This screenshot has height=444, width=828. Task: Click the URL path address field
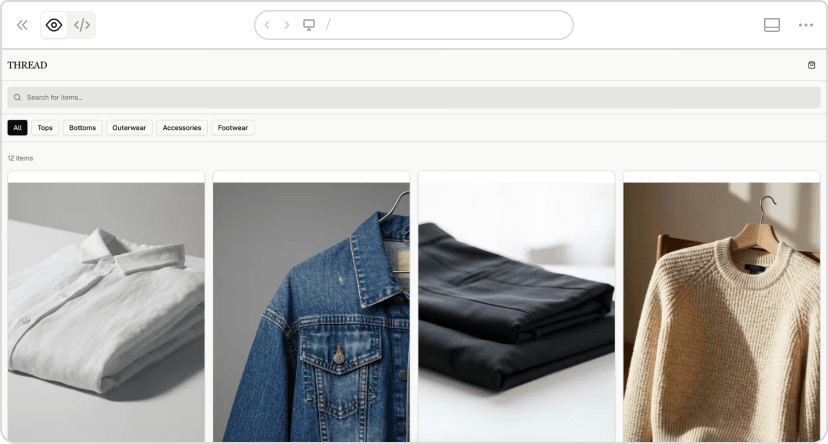click(x=440, y=25)
